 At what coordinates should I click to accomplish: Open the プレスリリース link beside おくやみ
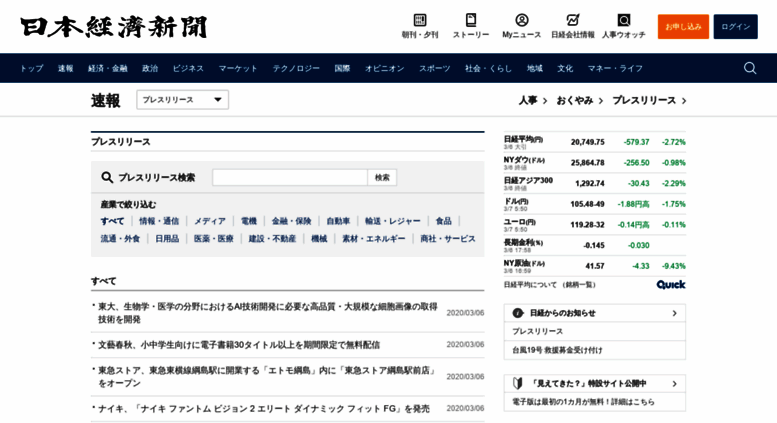(x=649, y=101)
